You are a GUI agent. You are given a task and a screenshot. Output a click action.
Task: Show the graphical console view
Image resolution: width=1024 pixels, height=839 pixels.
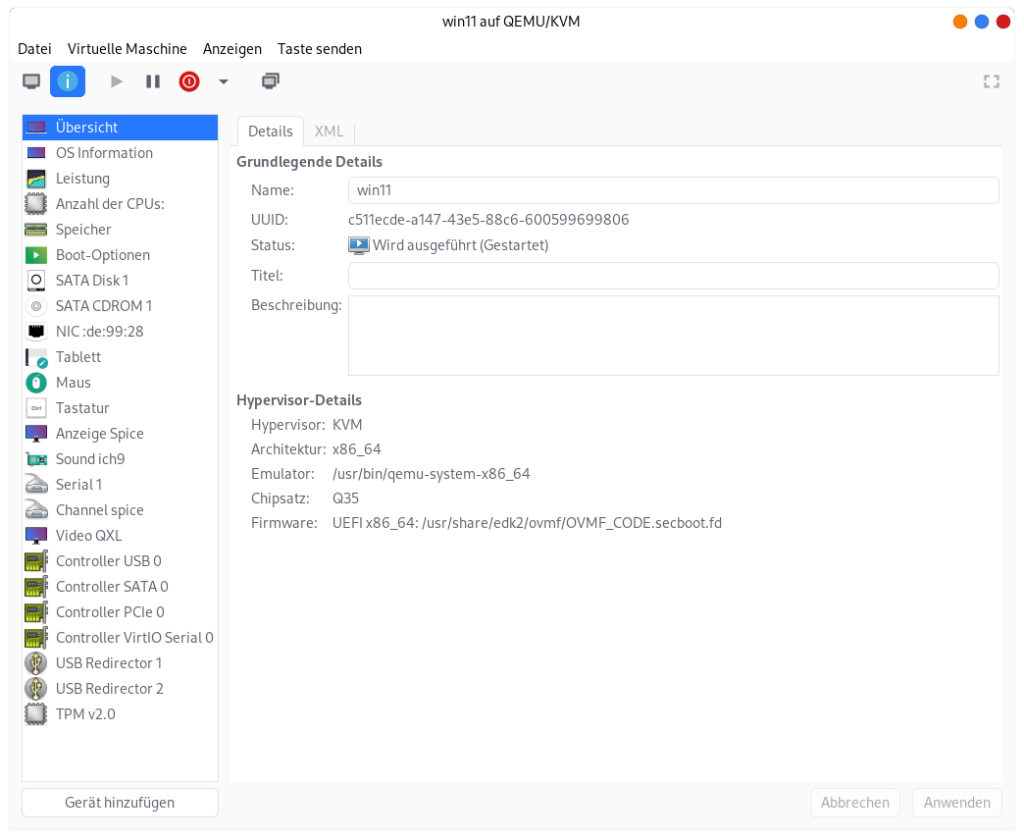point(31,82)
